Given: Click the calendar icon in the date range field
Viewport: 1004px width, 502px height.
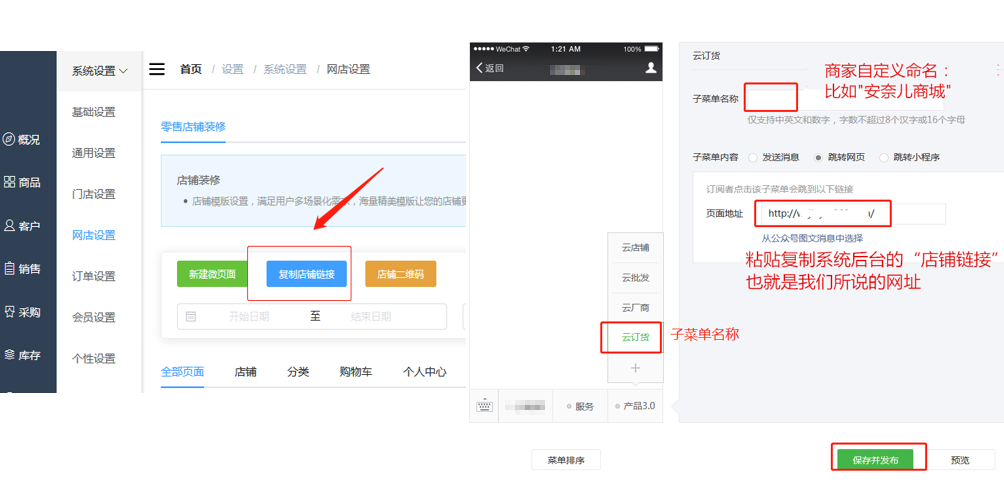Looking at the screenshot, I should pos(190,316).
